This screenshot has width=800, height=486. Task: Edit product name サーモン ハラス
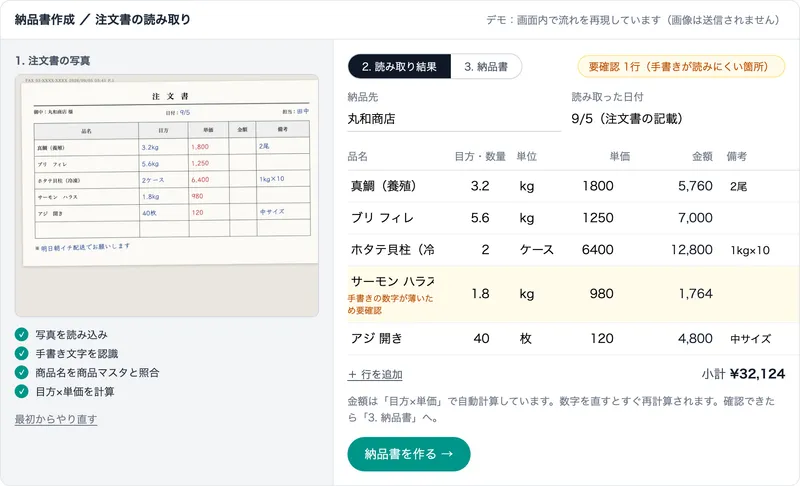(x=392, y=281)
